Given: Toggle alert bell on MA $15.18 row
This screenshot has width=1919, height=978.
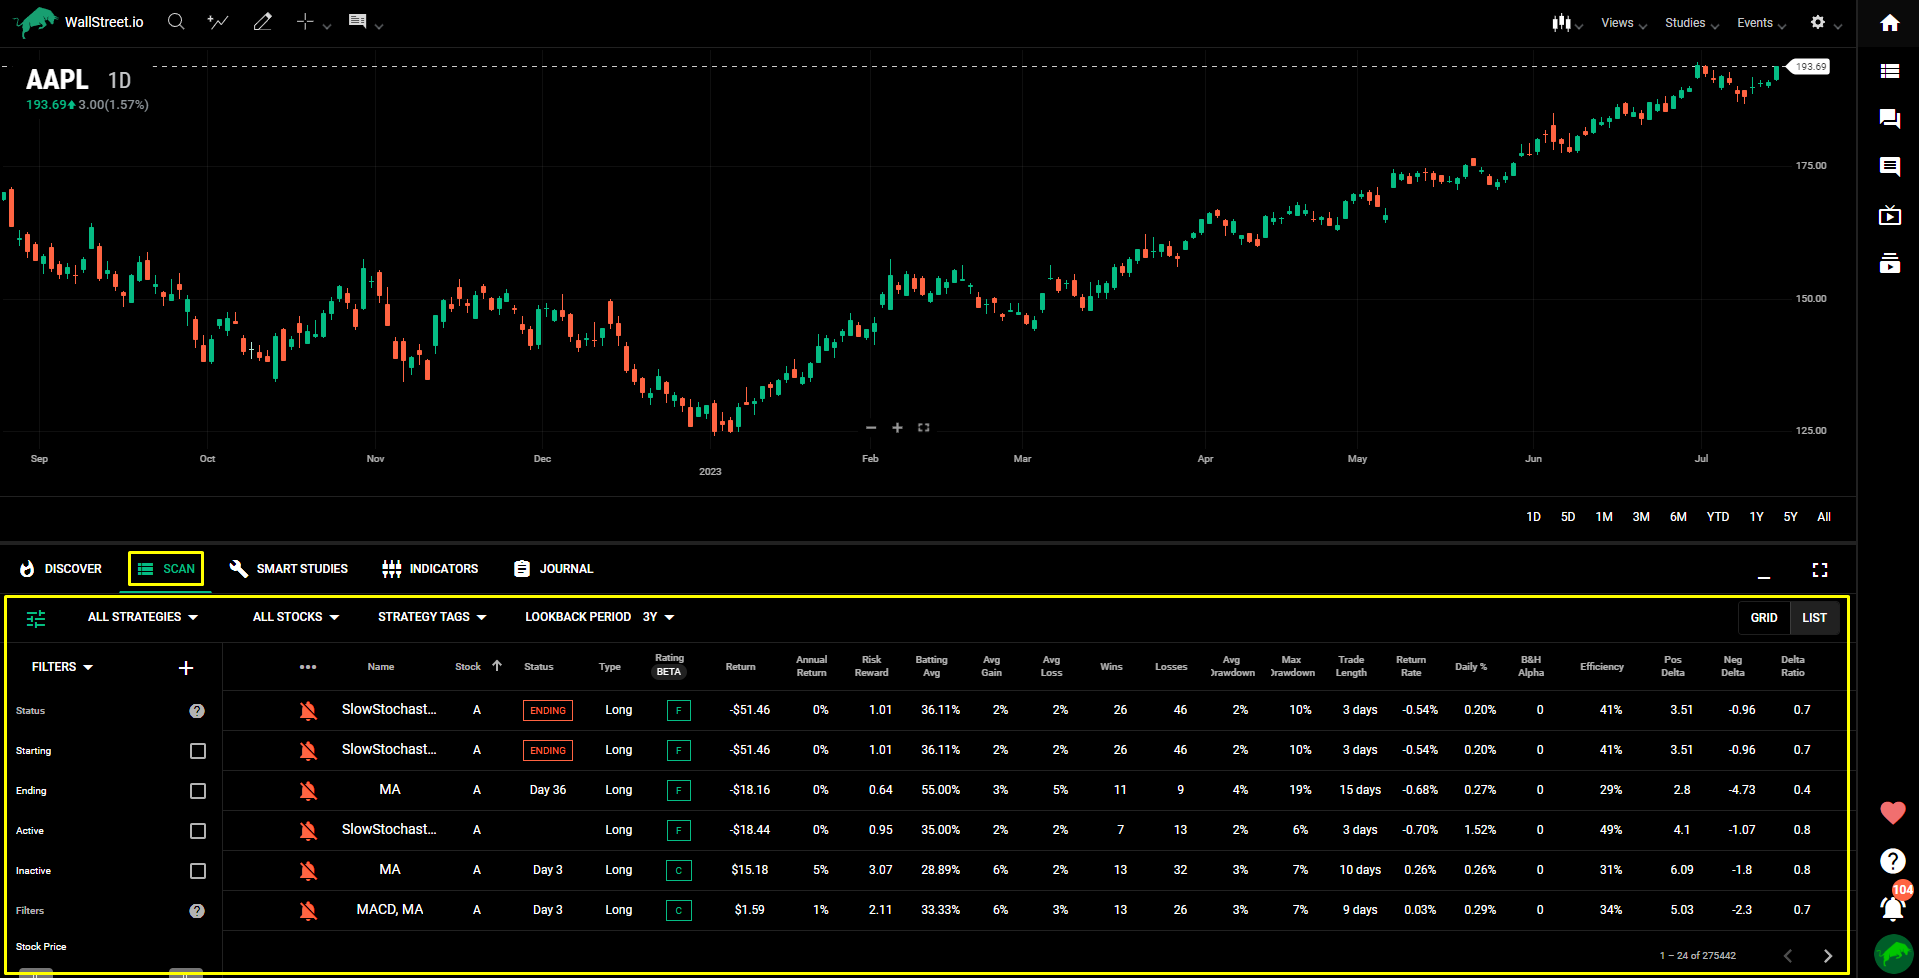Looking at the screenshot, I should 308,871.
